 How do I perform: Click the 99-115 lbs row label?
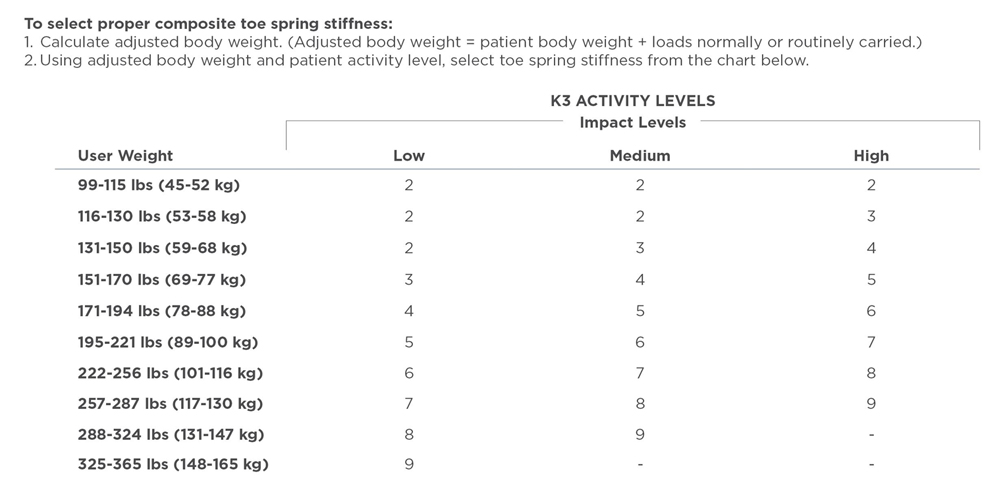click(158, 185)
